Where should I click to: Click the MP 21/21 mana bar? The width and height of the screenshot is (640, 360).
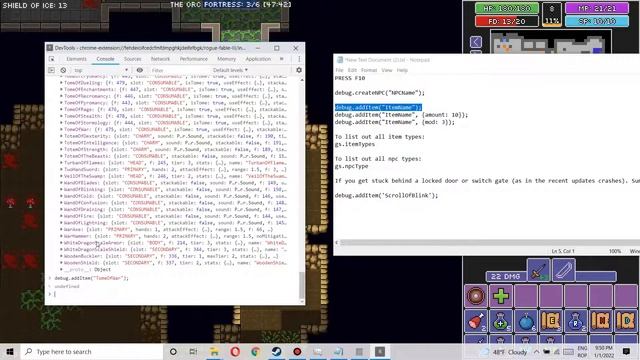(597, 8)
